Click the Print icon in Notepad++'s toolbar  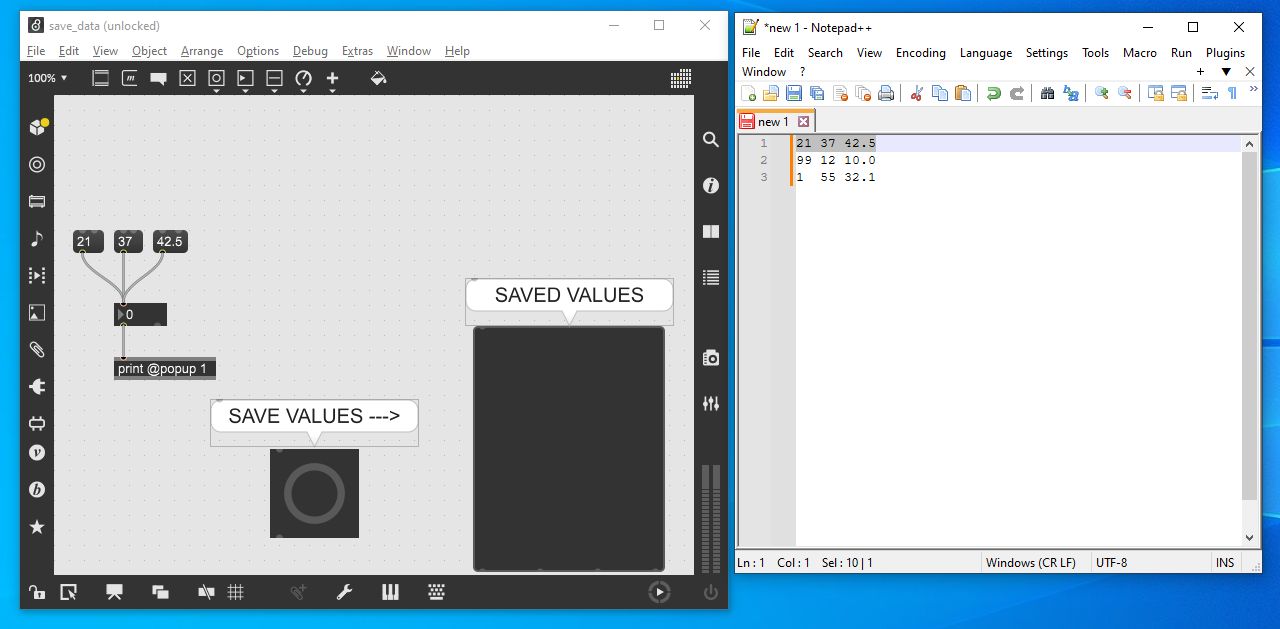[885, 93]
